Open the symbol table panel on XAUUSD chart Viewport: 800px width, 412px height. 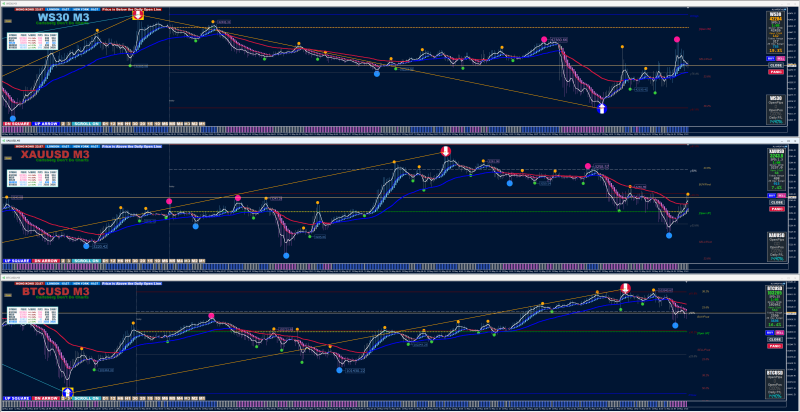tap(32, 179)
